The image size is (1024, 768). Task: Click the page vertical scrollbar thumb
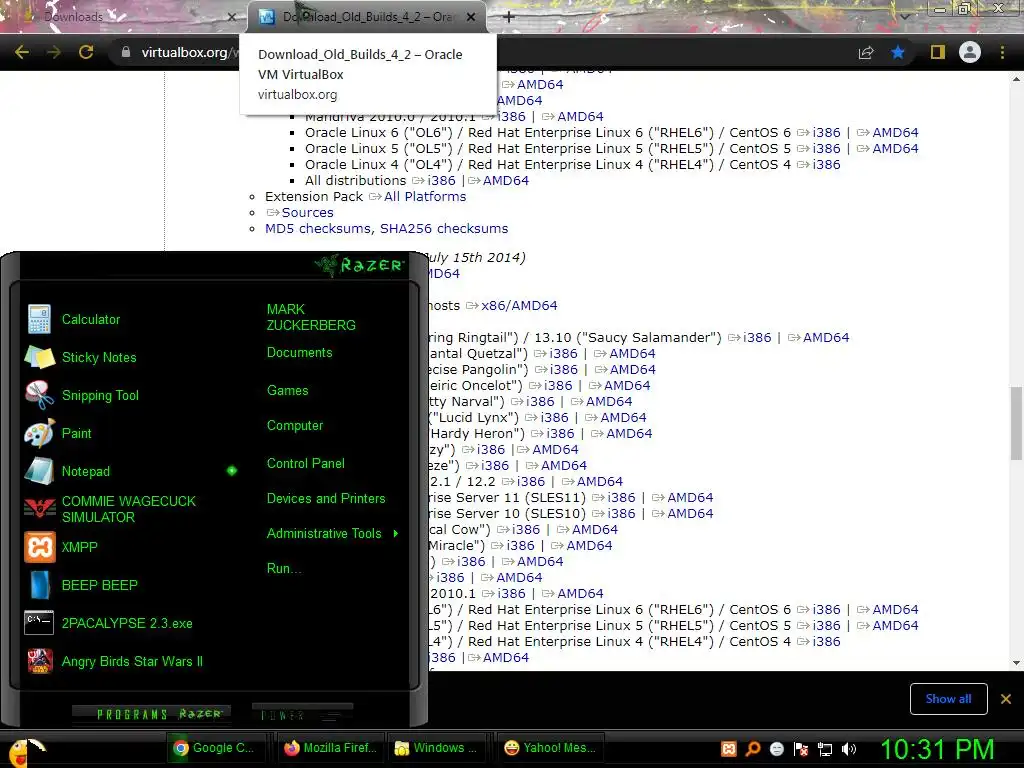1016,423
